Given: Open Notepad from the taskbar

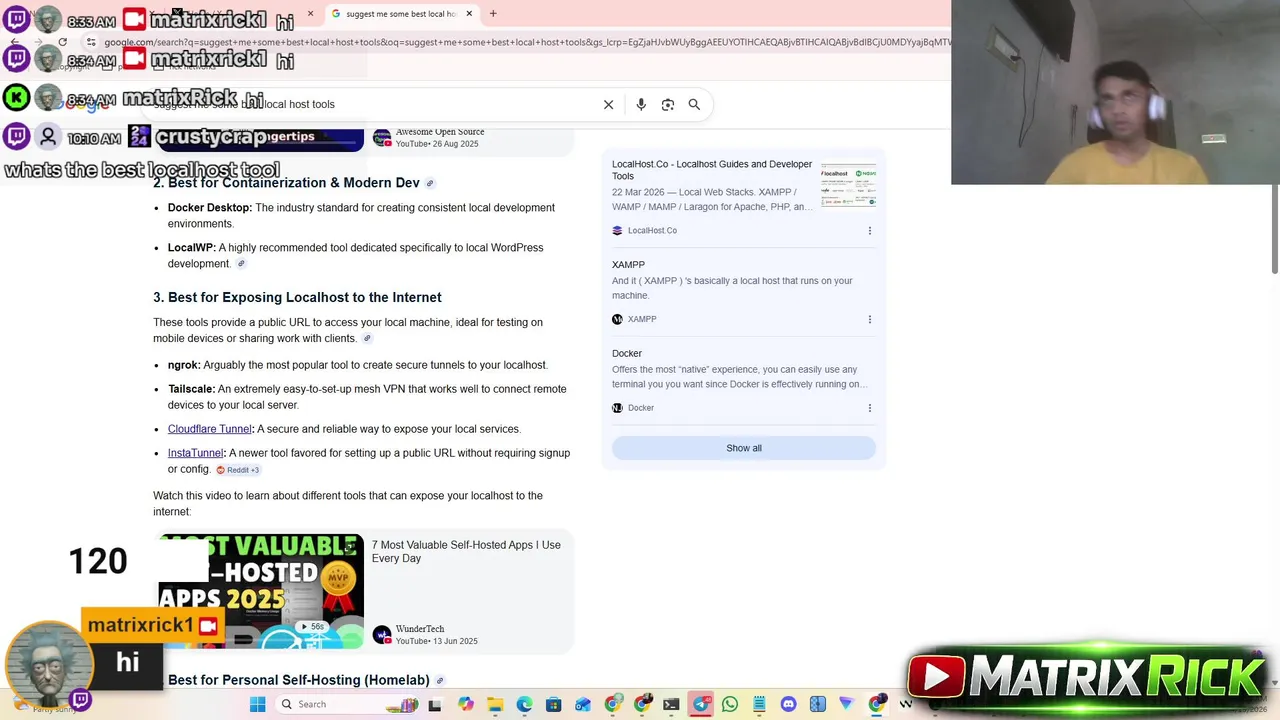Looking at the screenshot, I should coord(759,704).
